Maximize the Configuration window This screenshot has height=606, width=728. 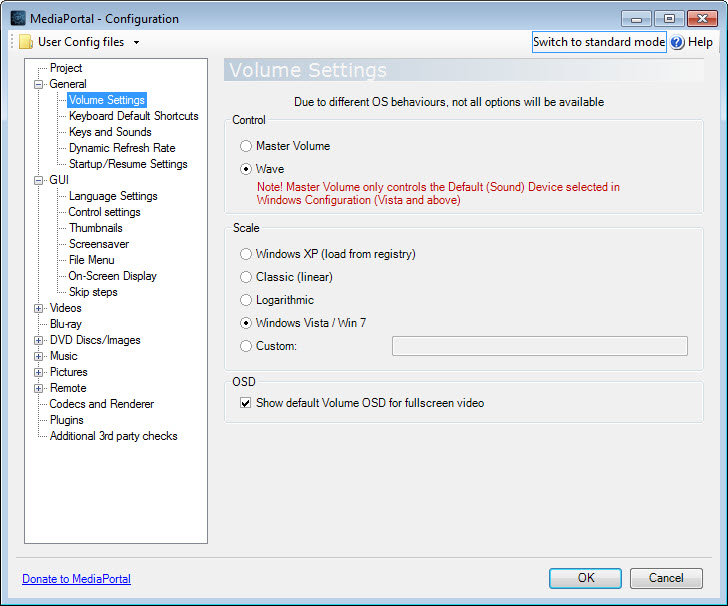670,19
